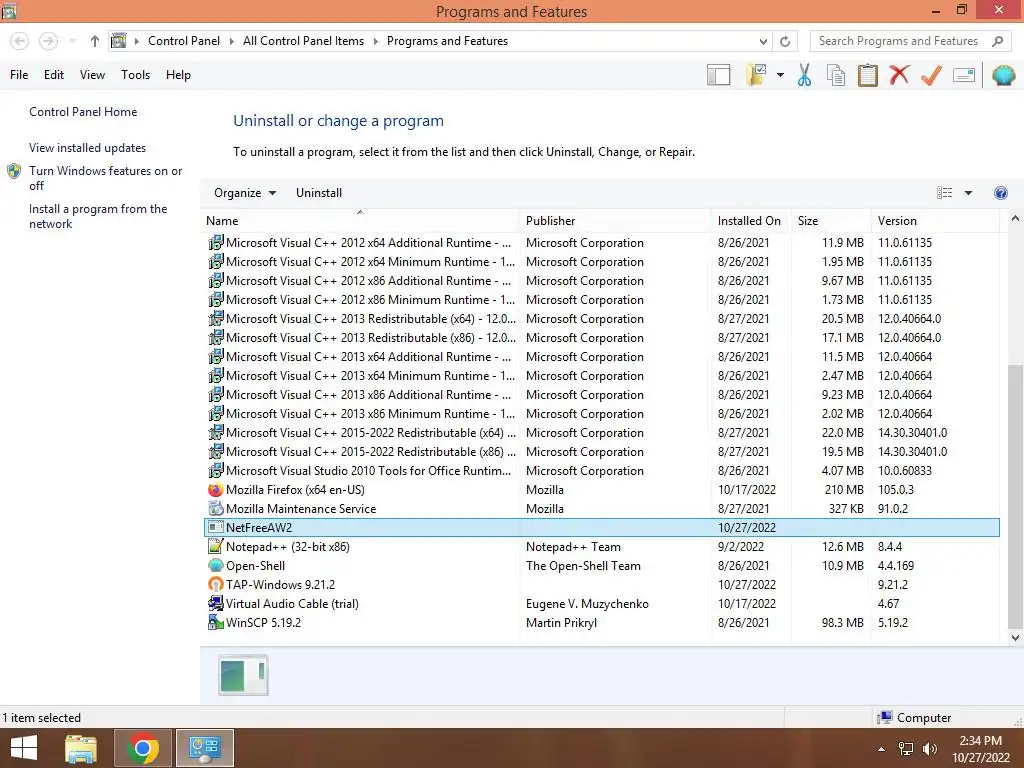
Task: Expand the arrow after Control Panel breadcrumb
Action: pyautogui.click(x=232, y=41)
